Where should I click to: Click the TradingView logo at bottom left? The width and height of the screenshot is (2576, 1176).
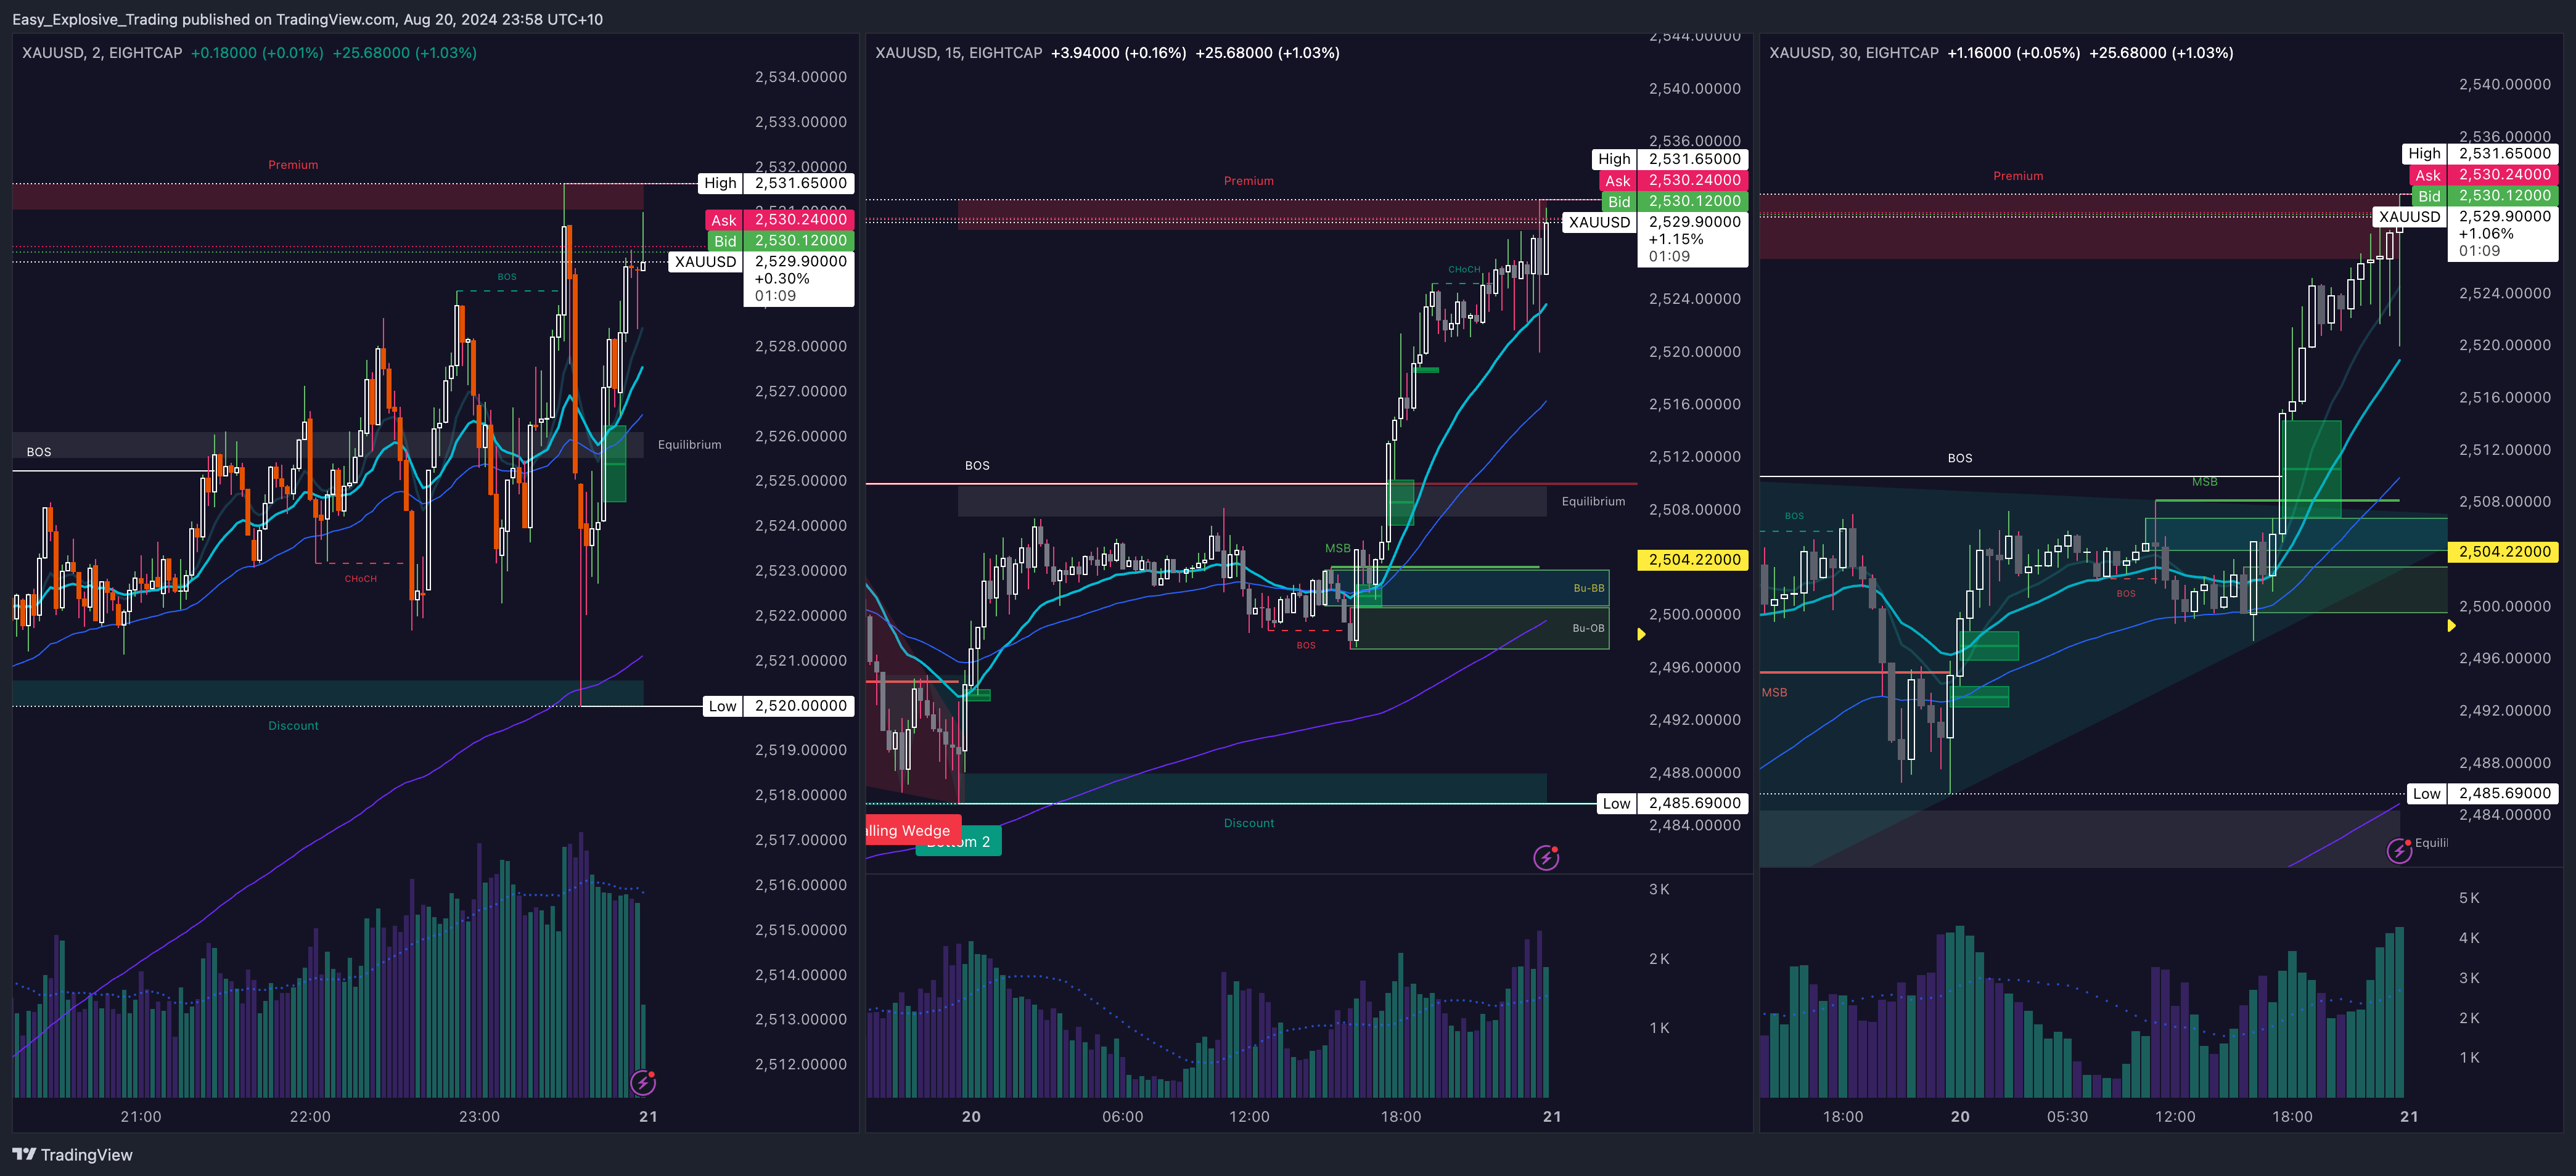click(x=72, y=1154)
